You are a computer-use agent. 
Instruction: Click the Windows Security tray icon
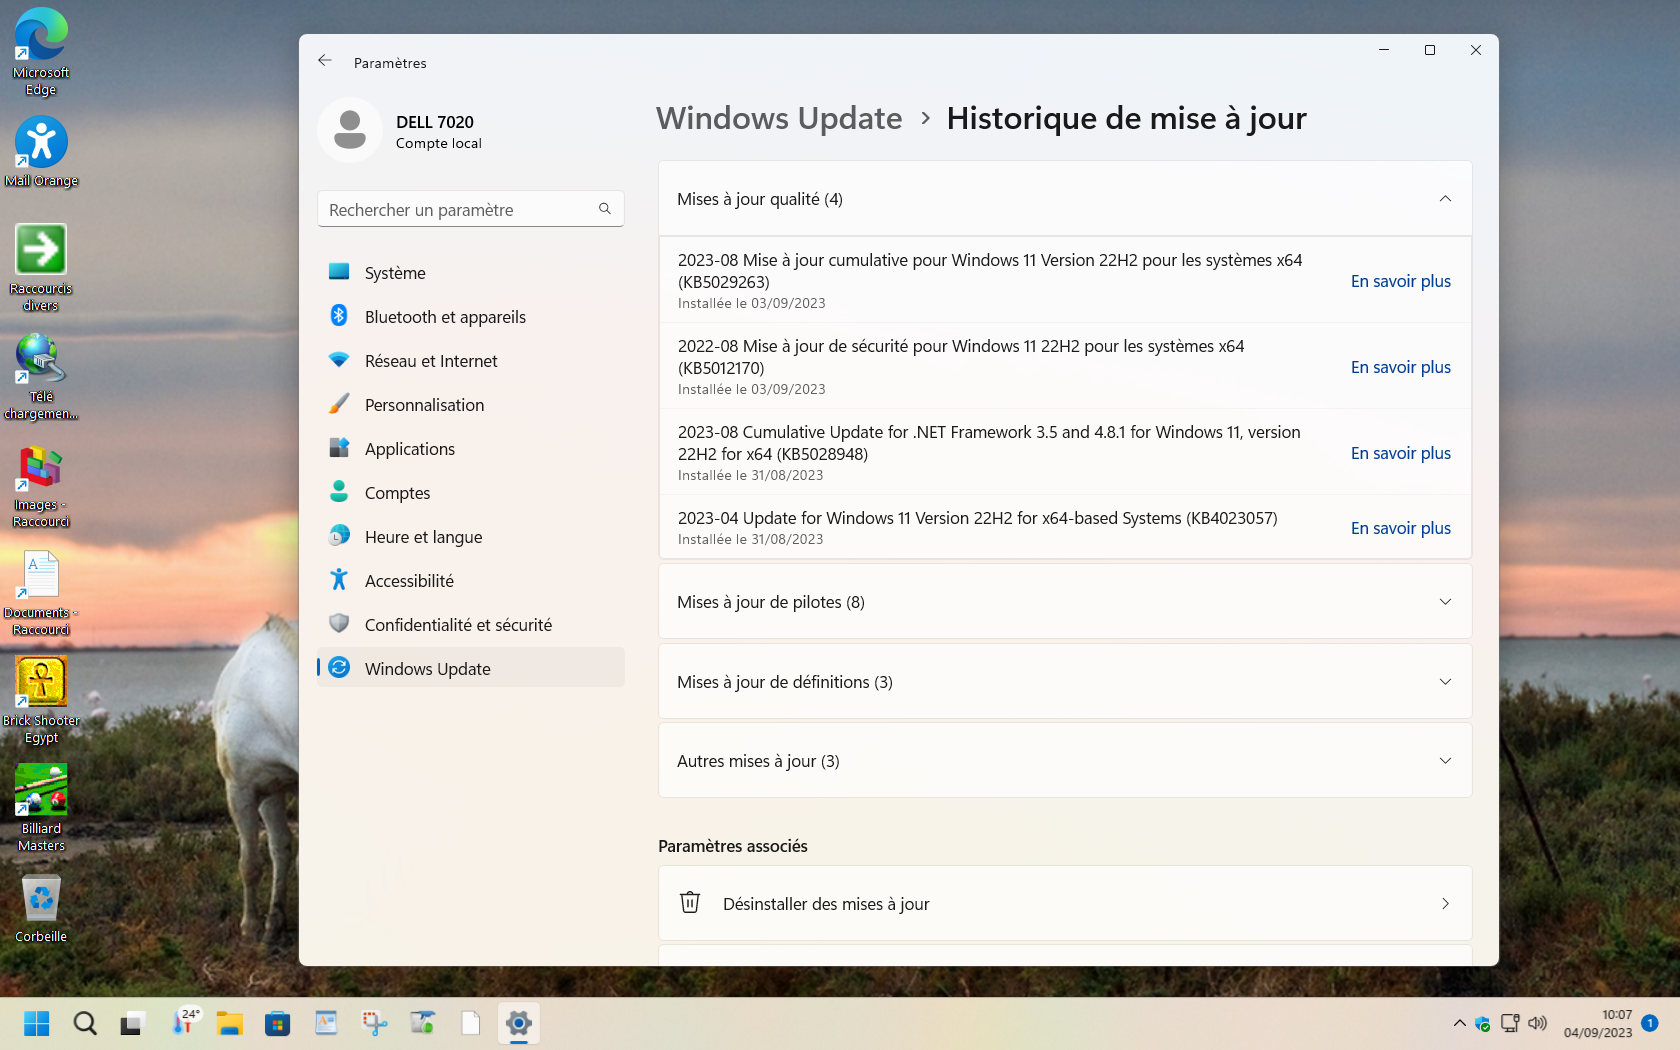pyautogui.click(x=1483, y=1023)
